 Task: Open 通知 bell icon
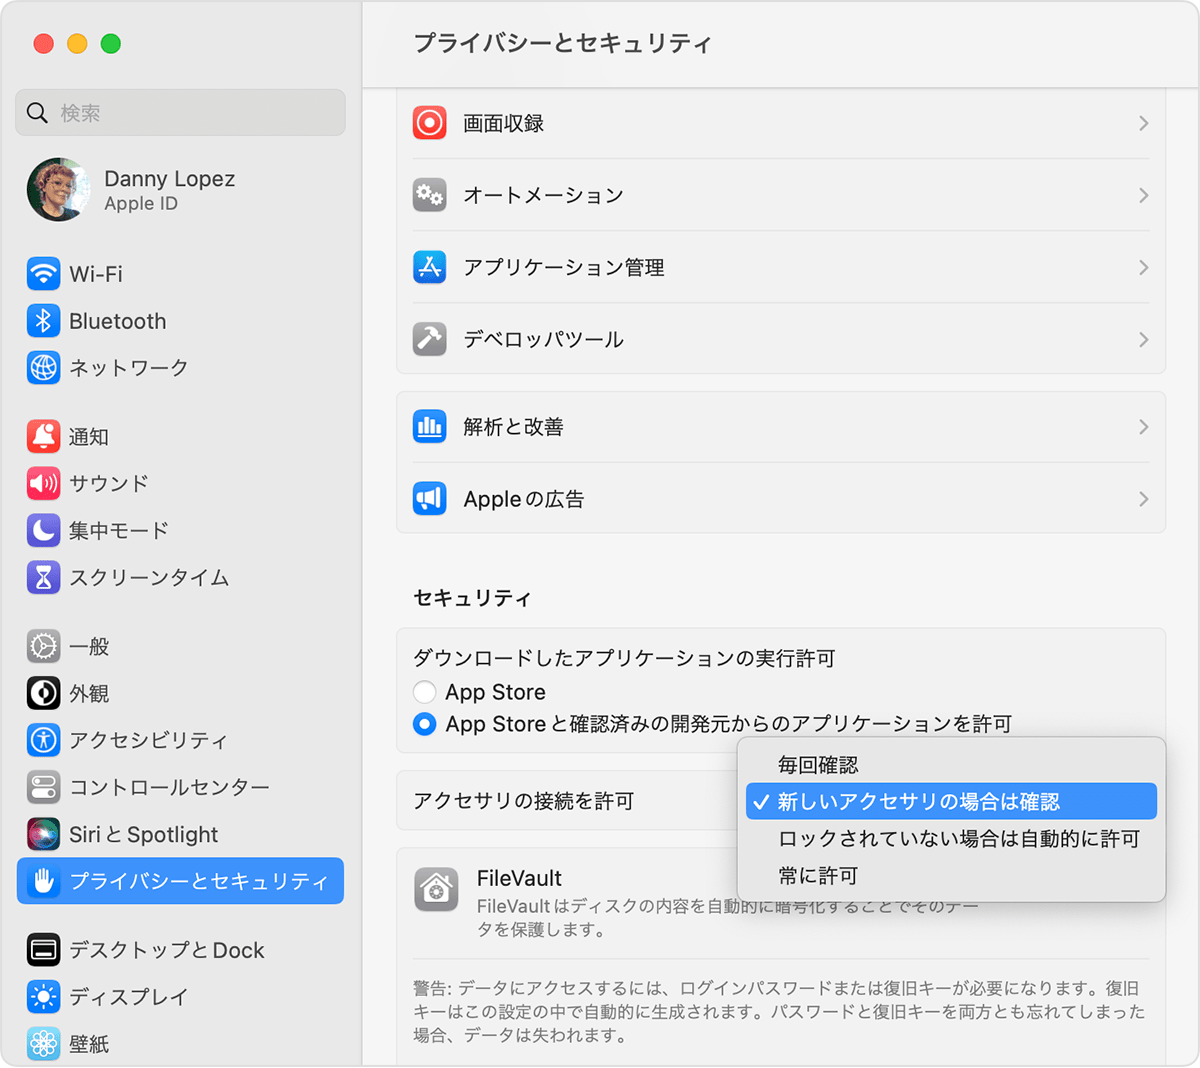(43, 436)
